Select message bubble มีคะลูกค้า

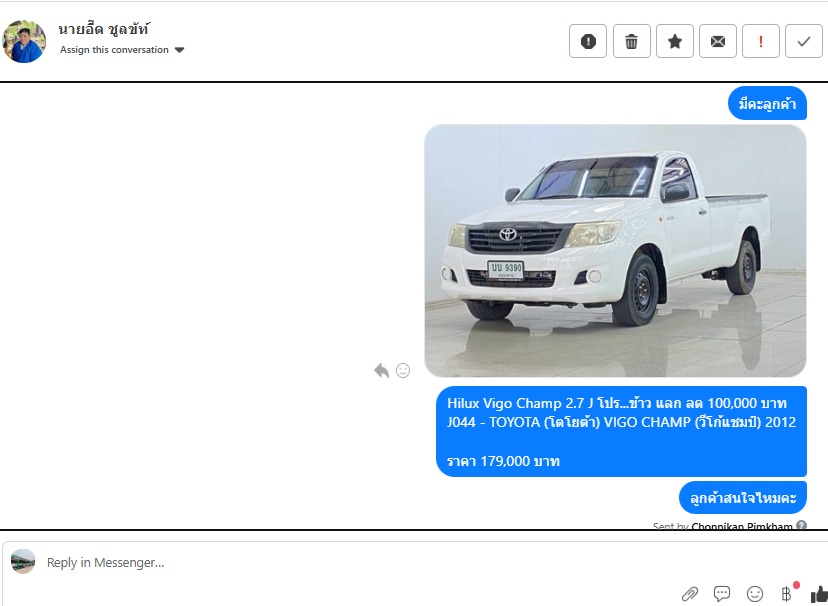767,103
